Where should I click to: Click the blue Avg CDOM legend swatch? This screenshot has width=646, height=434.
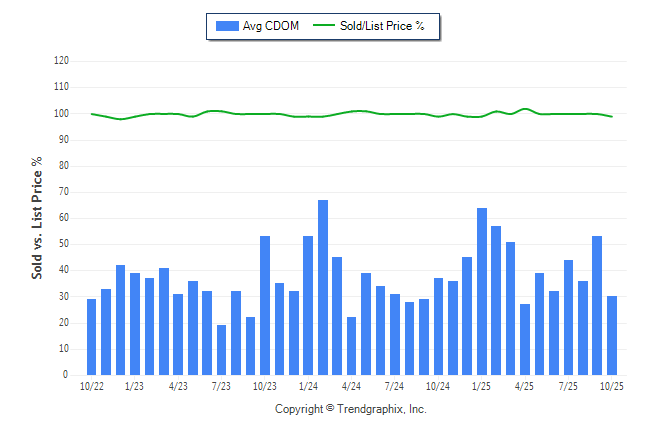click(226, 26)
